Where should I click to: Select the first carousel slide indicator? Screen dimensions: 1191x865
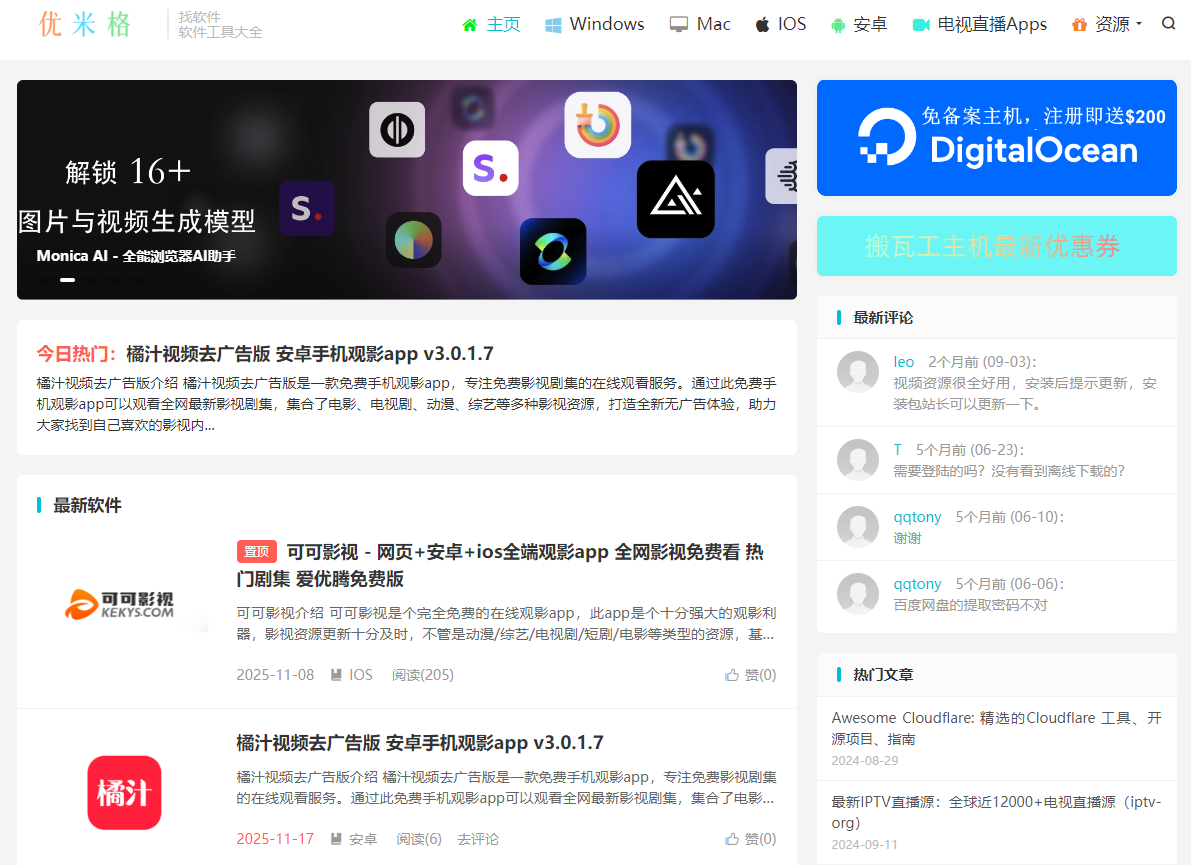[x=68, y=280]
